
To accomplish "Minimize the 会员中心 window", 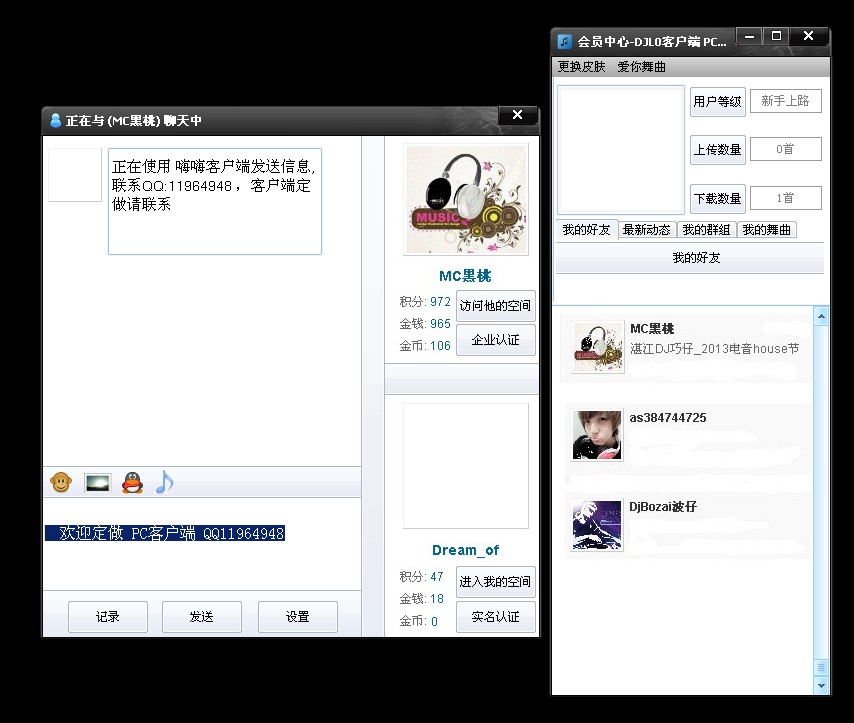I will click(x=749, y=37).
